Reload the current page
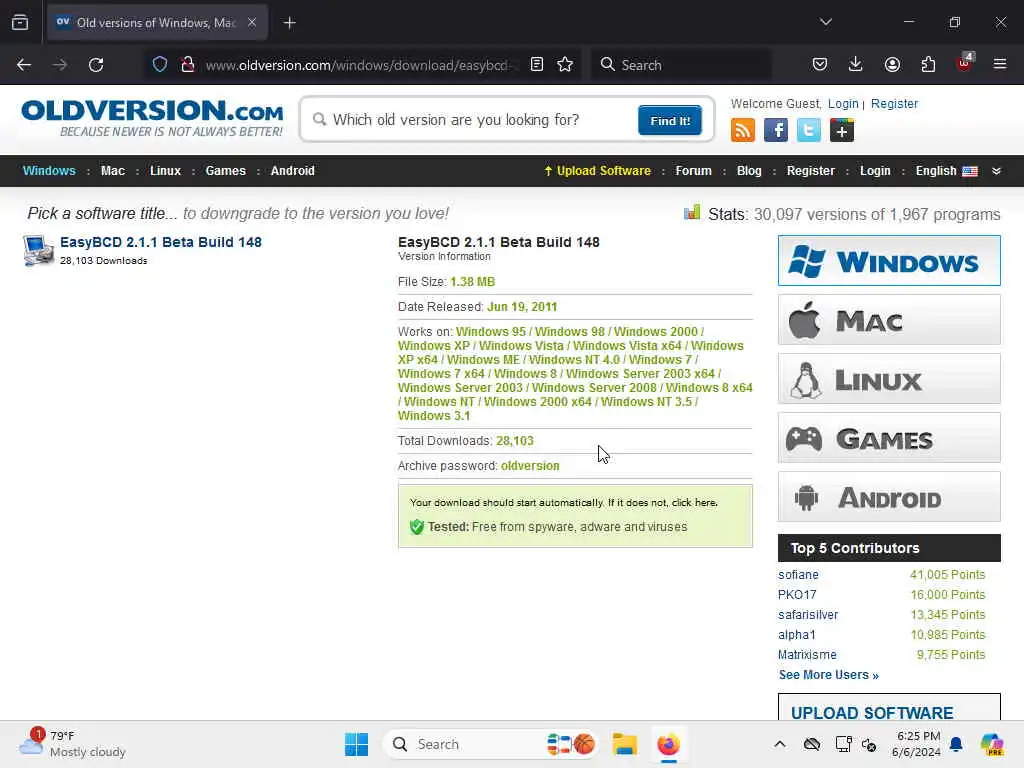The width and height of the screenshot is (1024, 768). 96,65
